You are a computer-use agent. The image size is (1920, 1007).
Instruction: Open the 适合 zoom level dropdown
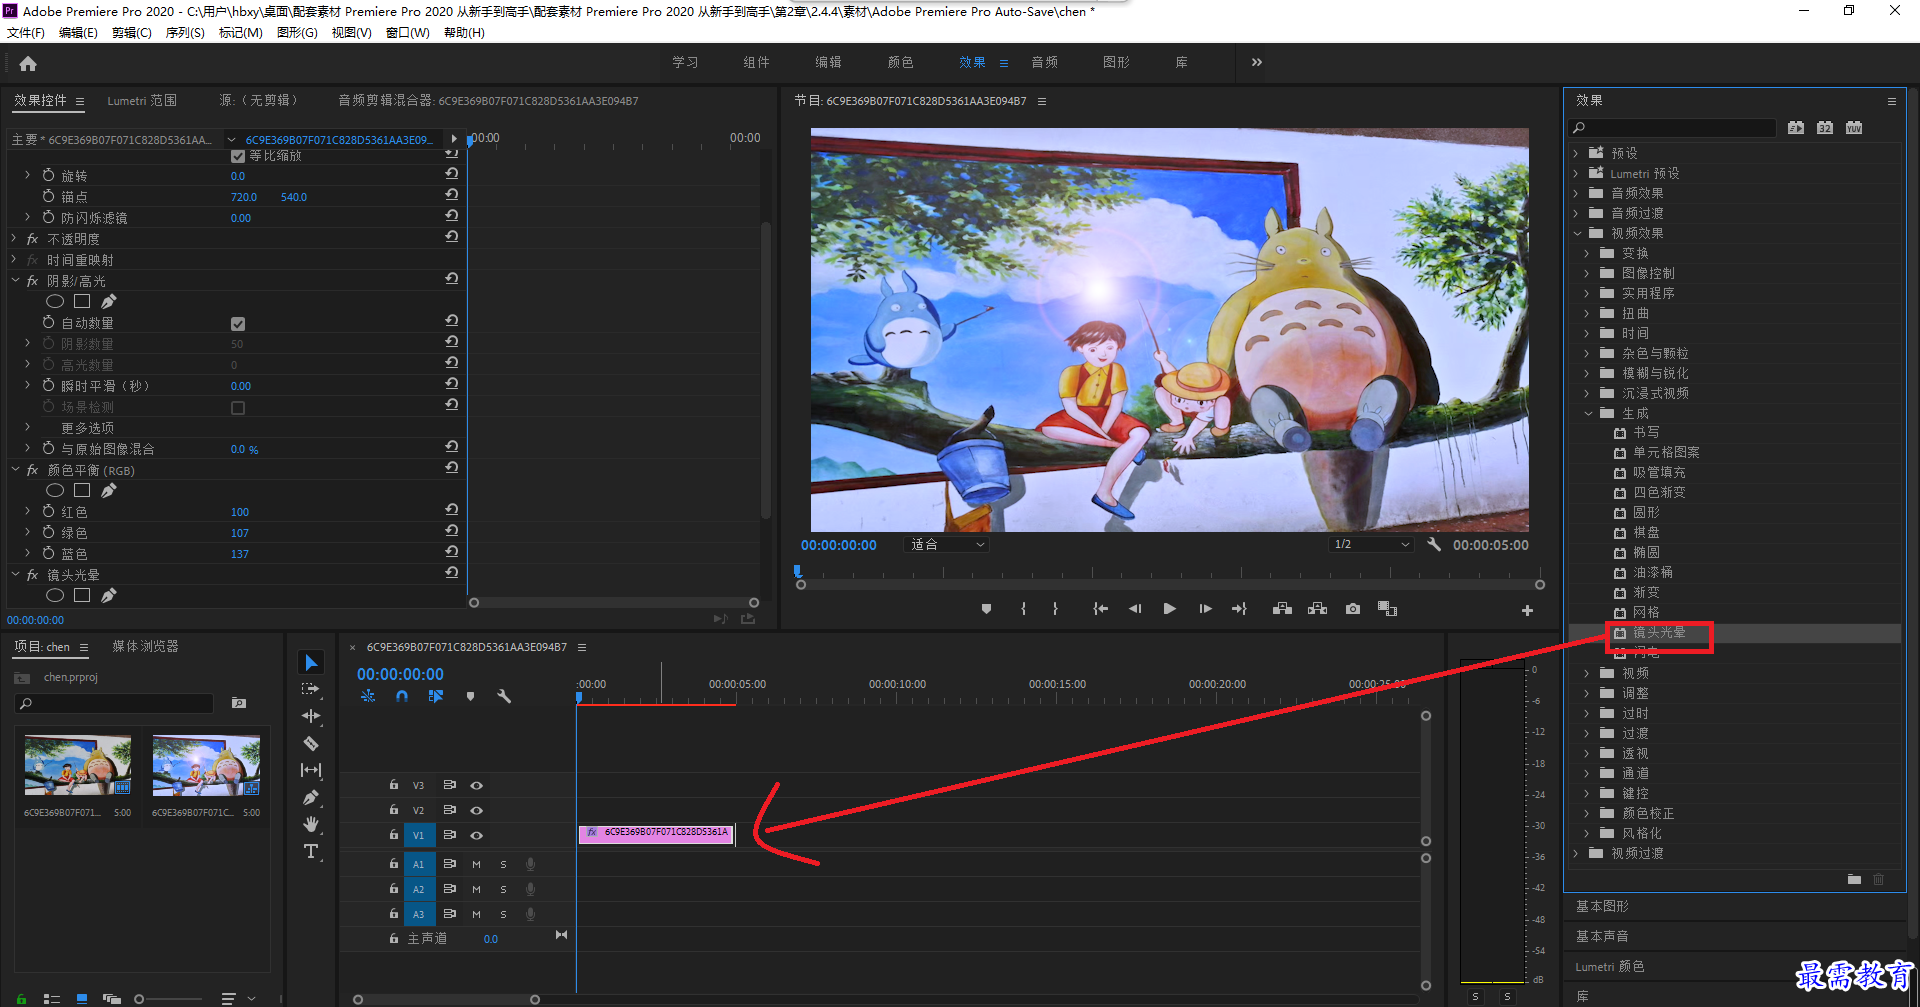(x=946, y=545)
